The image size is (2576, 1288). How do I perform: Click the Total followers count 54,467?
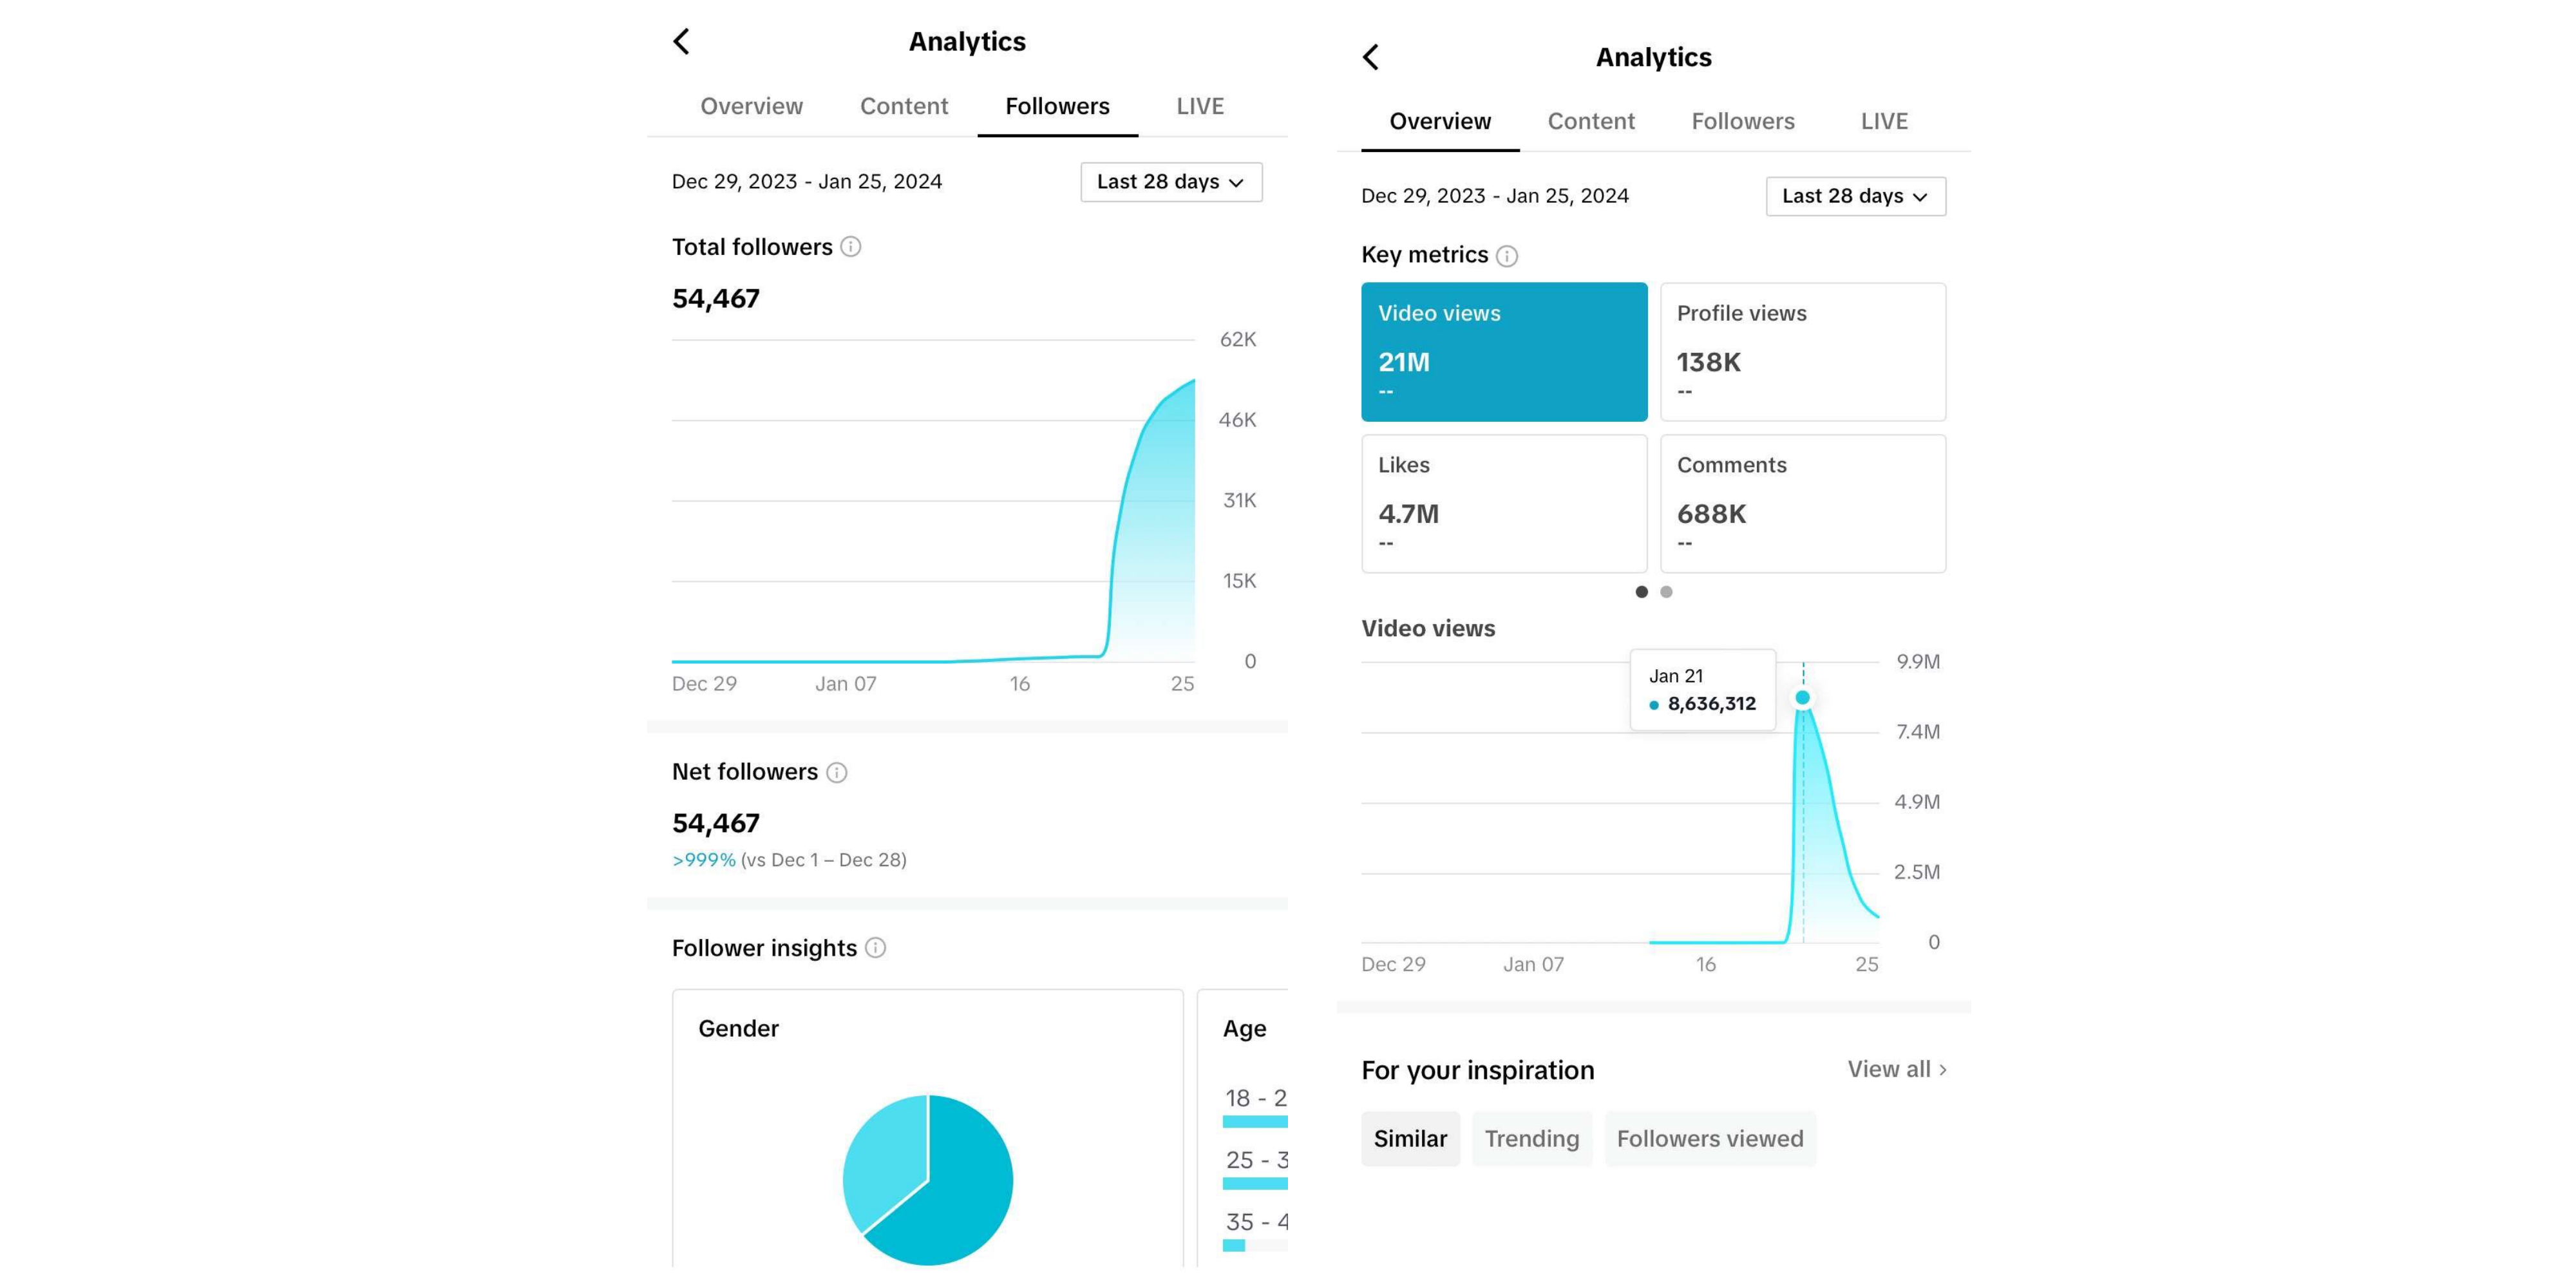(x=716, y=299)
